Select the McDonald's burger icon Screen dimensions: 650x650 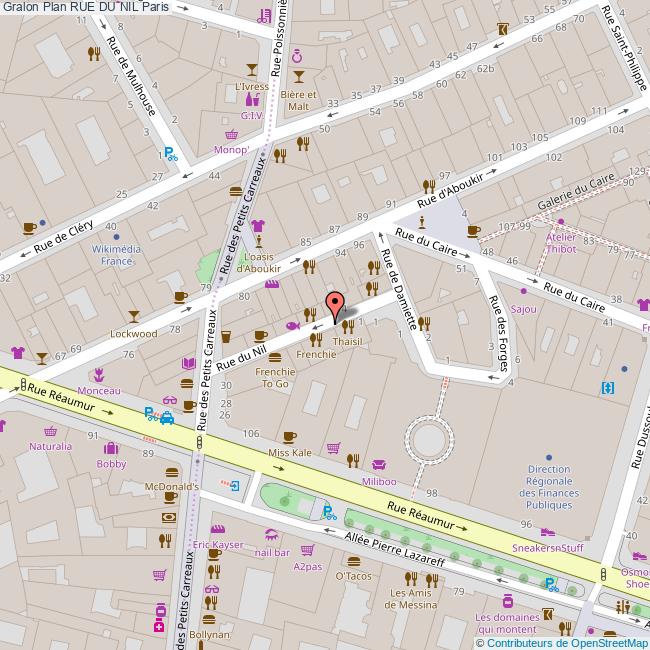(x=170, y=471)
